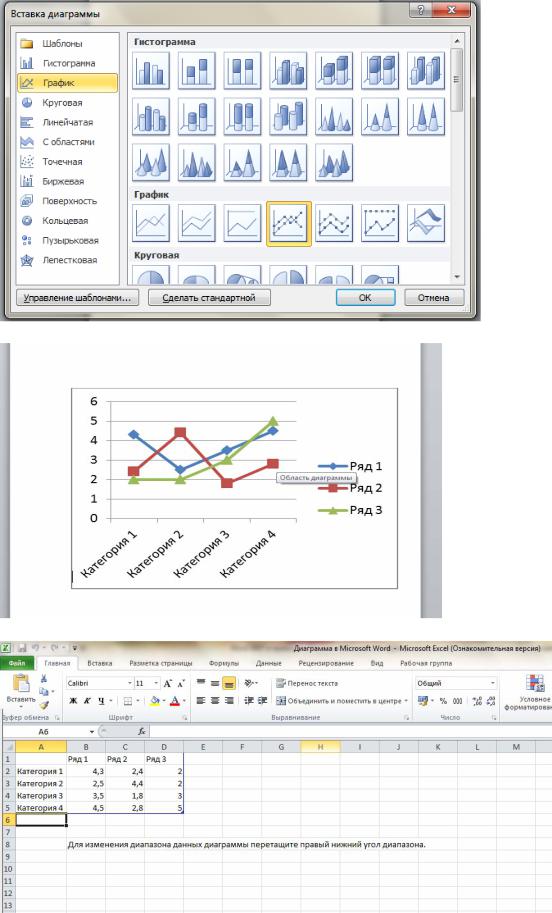
Task: Pick the 3-D clustered column thumbnail
Action: pyautogui.click(x=288, y=70)
